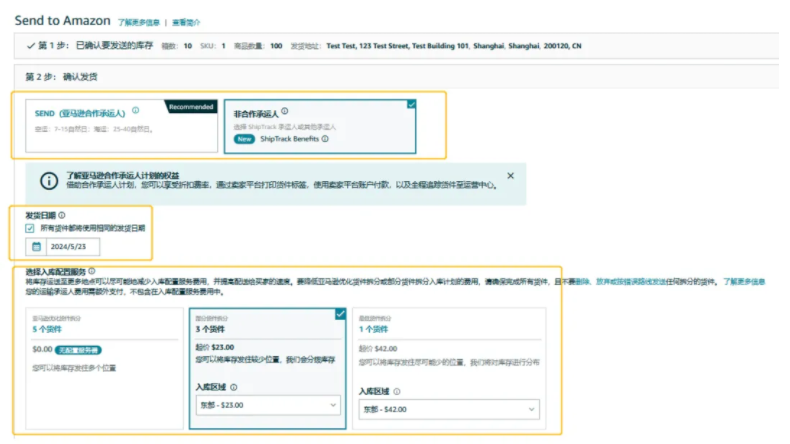Click the 无配置服务费 badge next to $0.00
Image resolution: width=790 pixels, height=444 pixels.
[x=78, y=350]
